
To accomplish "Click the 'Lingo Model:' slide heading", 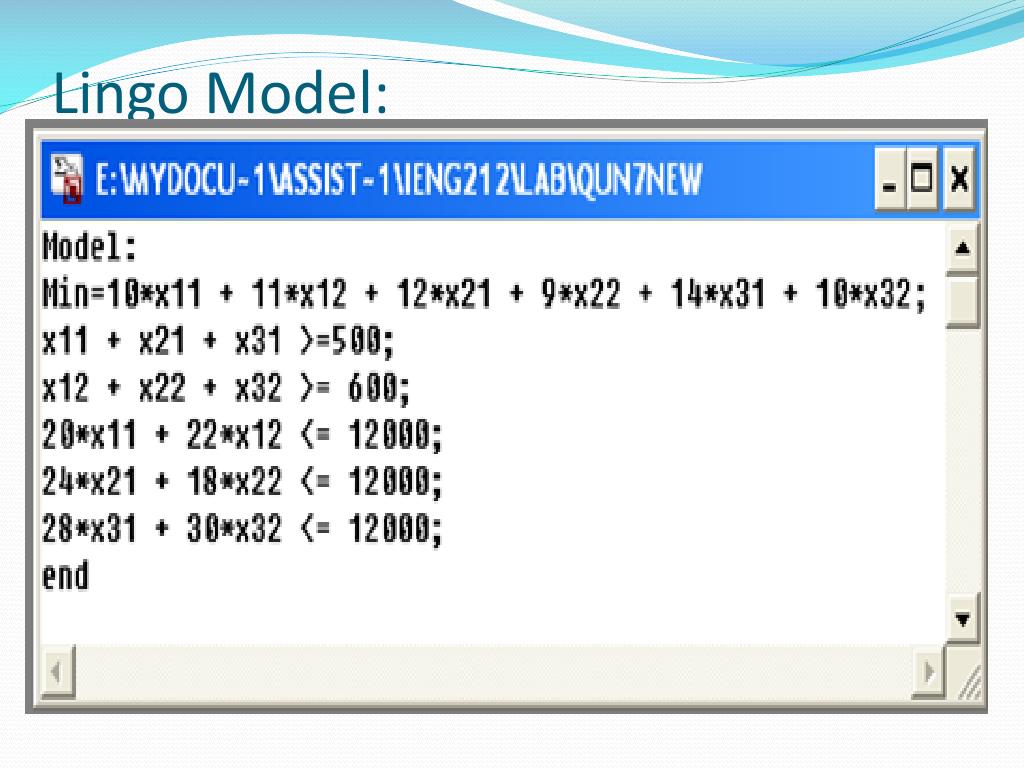I will [221, 93].
